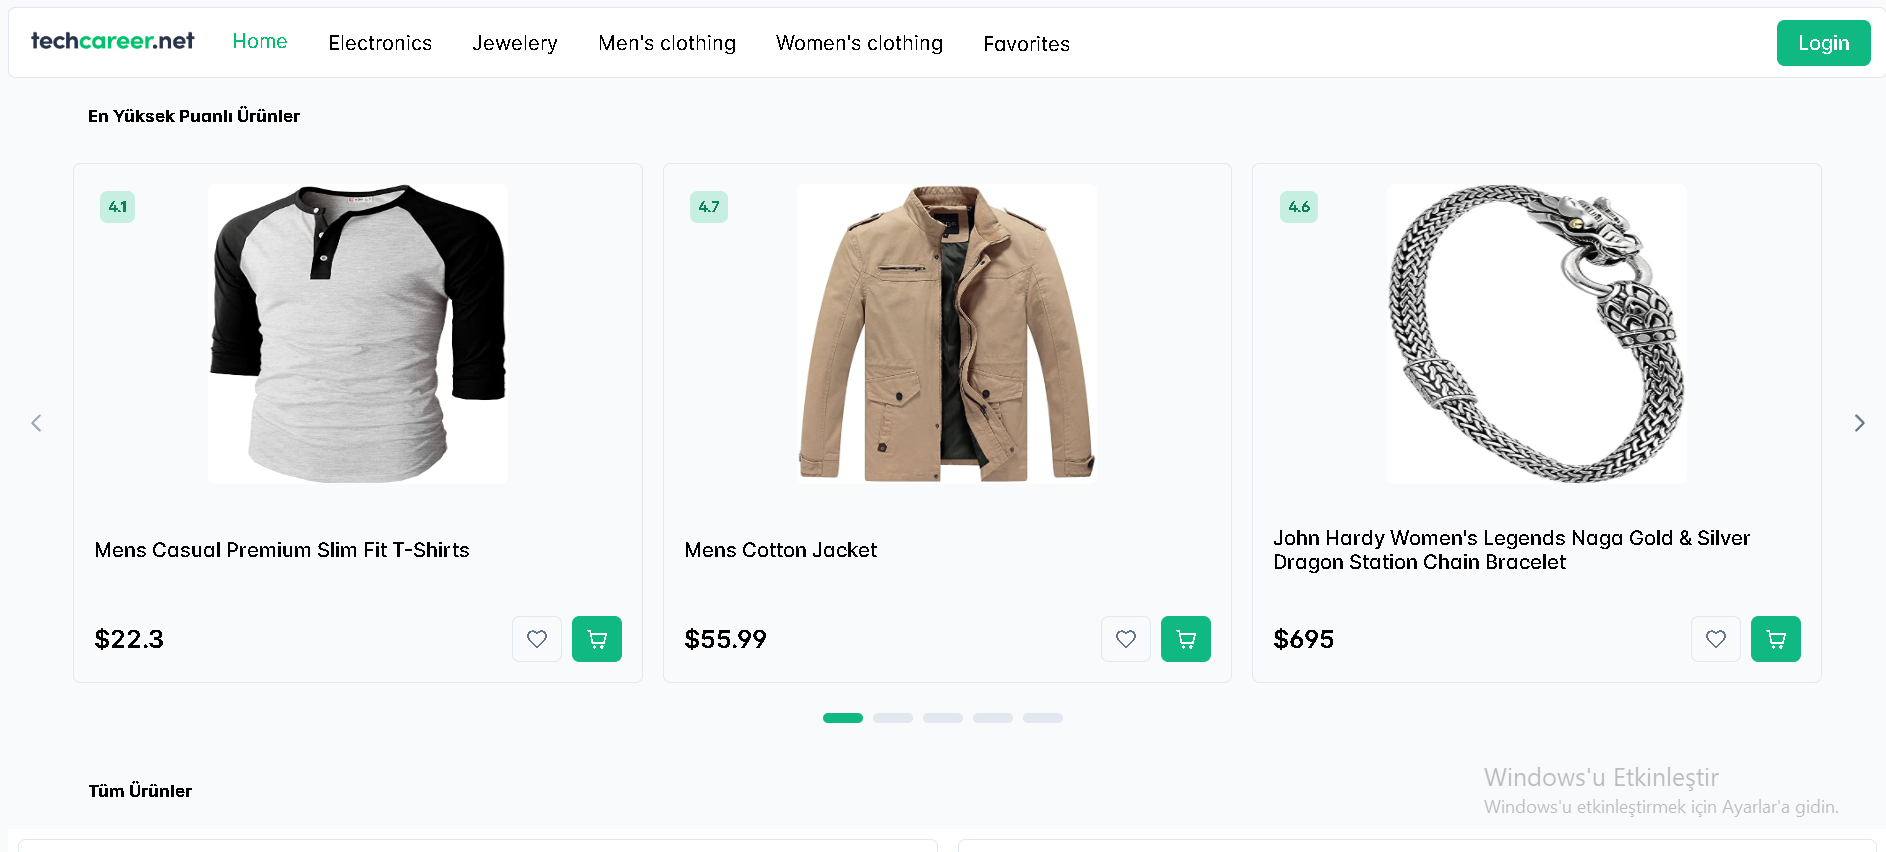The height and width of the screenshot is (852, 1886).
Task: Open the Women's clothing category
Action: point(859,43)
